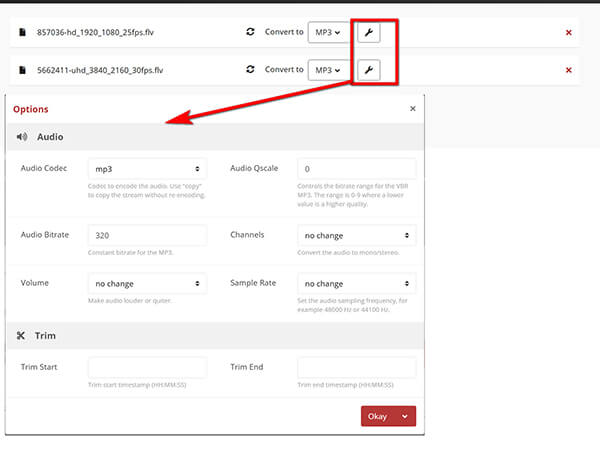Open wrench settings for 857036-hd_1920_1080_25fps.flv
This screenshot has height=452, width=600.
point(368,33)
